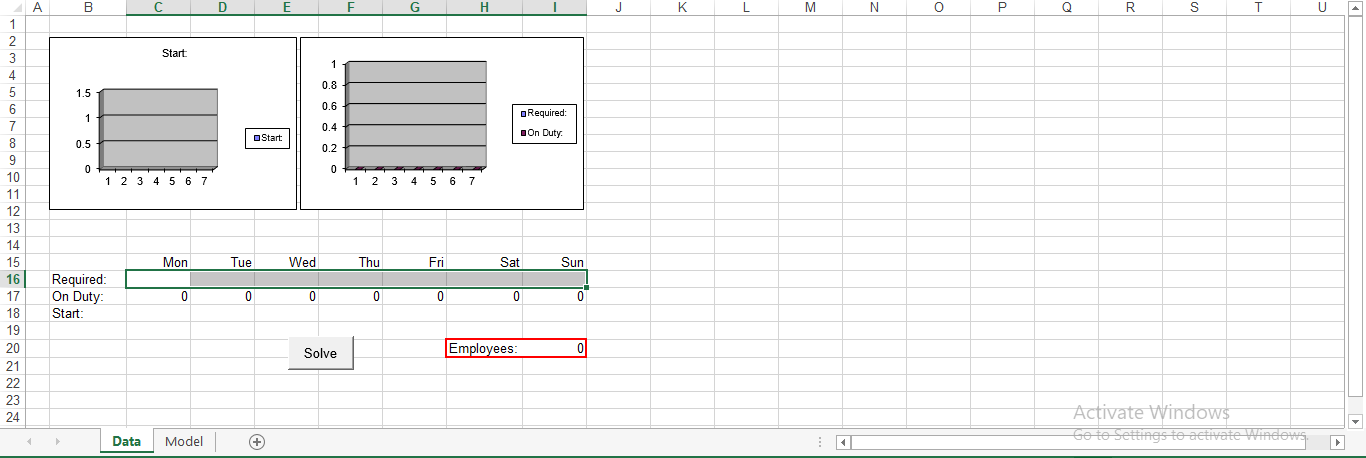This screenshot has width=1366, height=458.
Task: Select column U header
Action: tap(1322, 8)
